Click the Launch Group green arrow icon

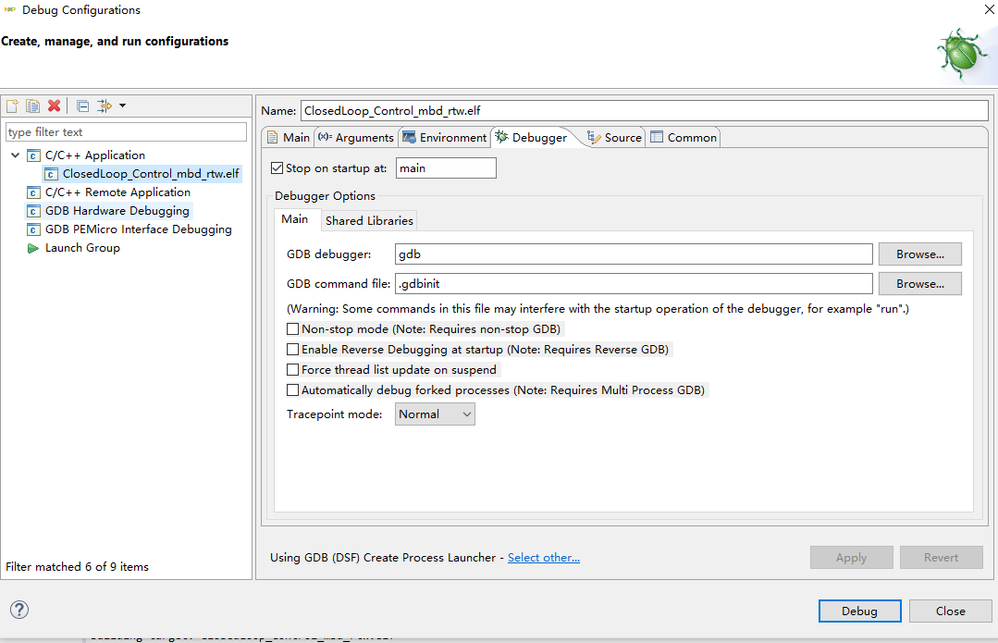point(33,248)
